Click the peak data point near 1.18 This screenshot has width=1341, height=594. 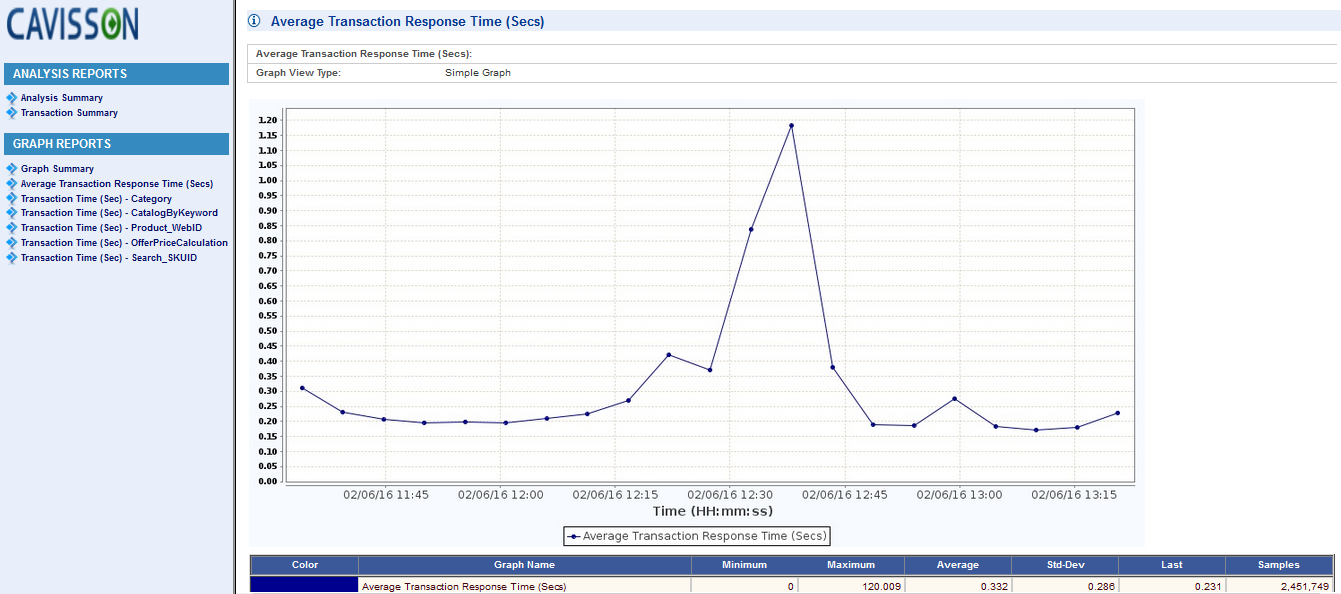tap(791, 126)
